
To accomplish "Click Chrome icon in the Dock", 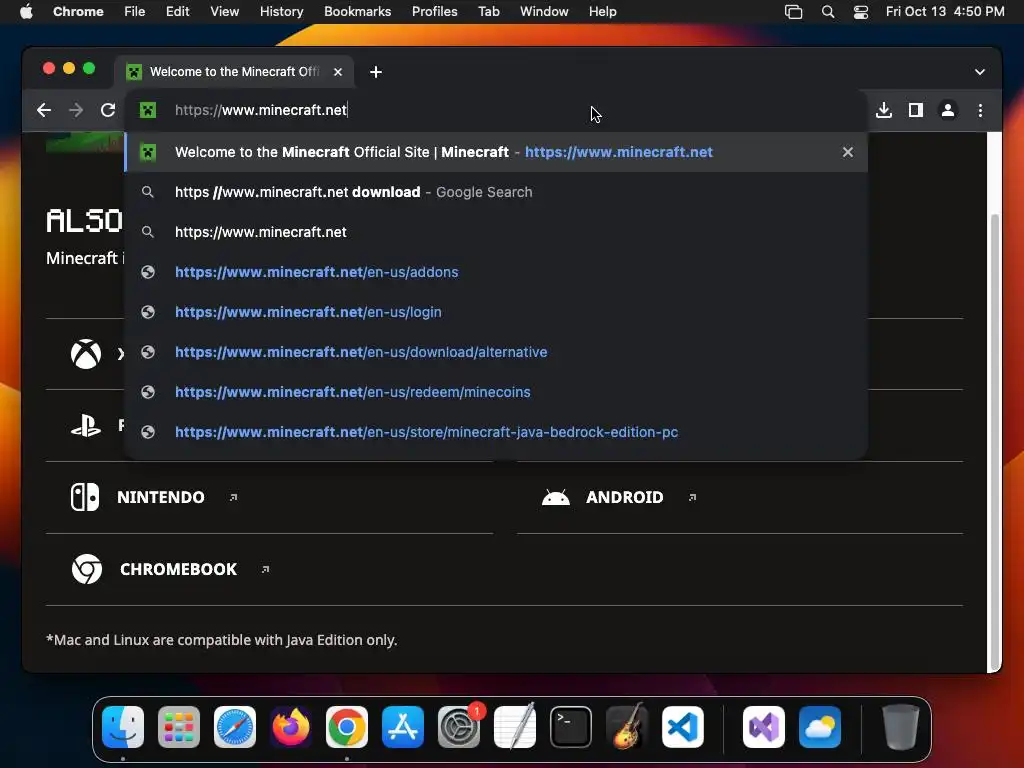I will click(x=347, y=727).
